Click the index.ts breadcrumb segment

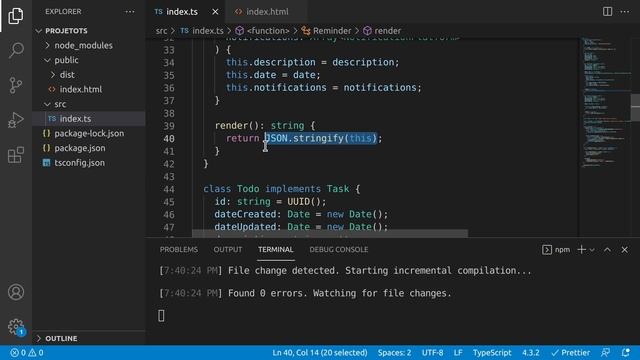click(202, 31)
